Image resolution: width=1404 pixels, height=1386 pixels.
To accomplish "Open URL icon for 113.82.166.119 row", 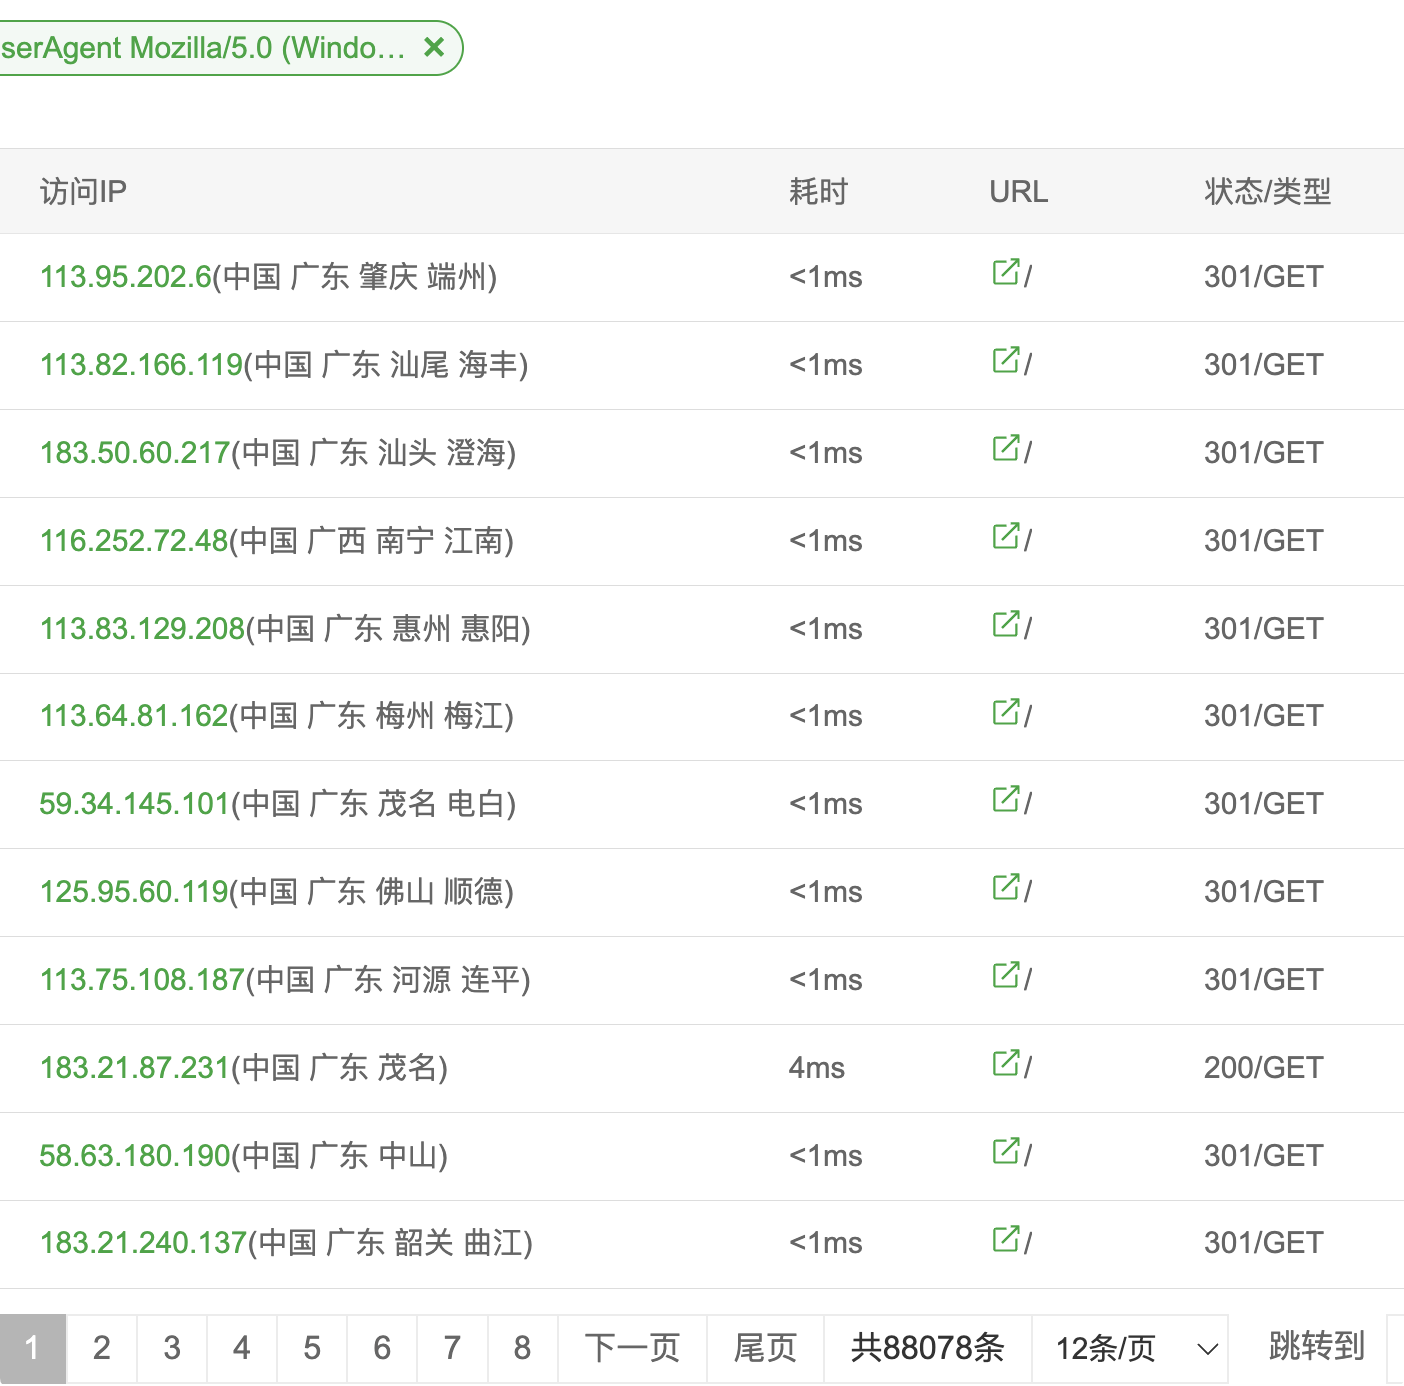I will point(1005,360).
